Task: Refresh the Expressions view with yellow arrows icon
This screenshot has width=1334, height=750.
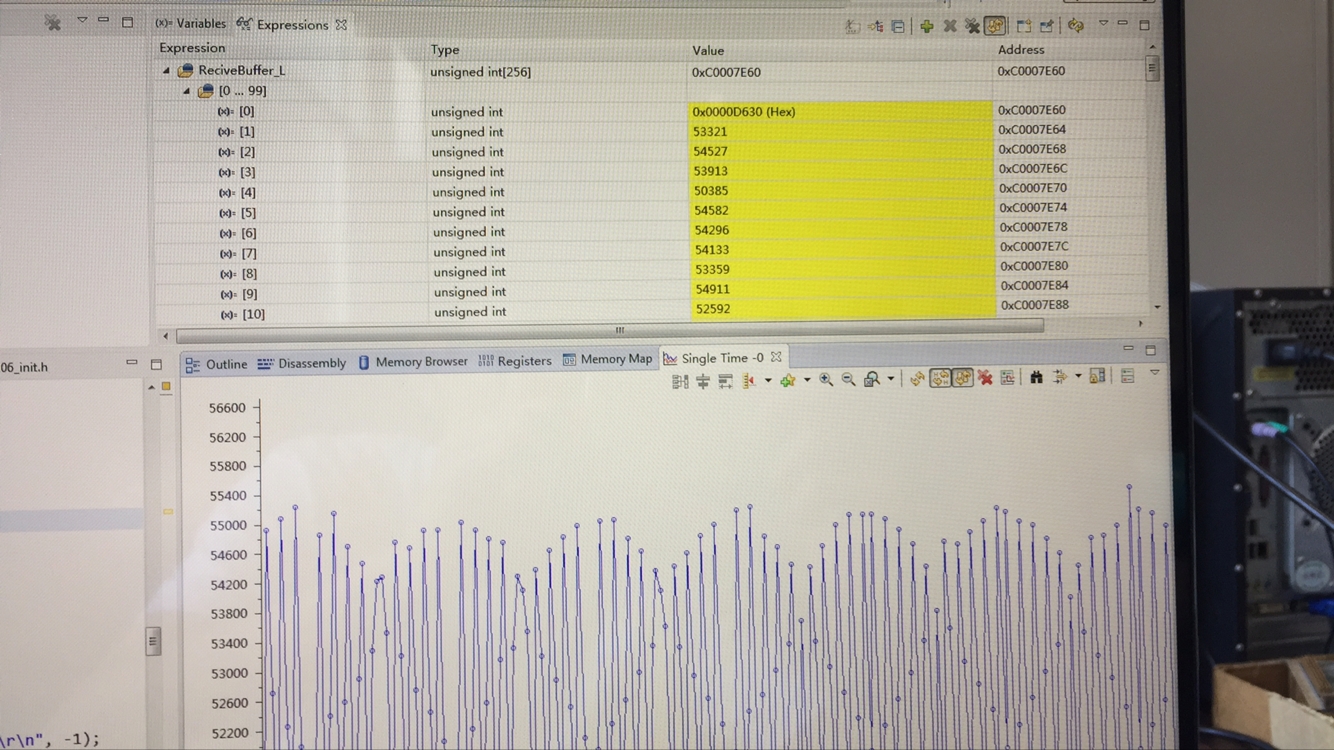Action: tap(1076, 26)
